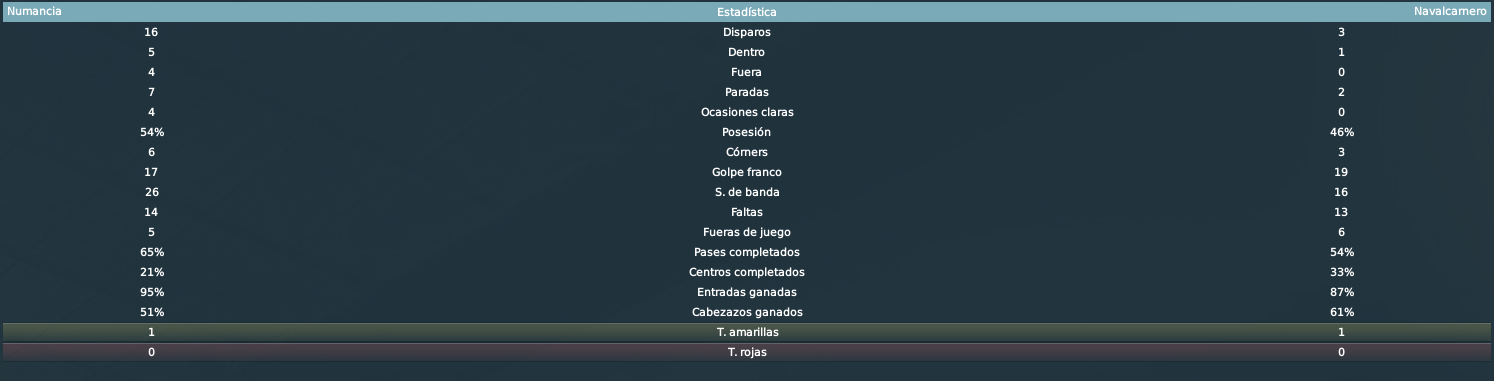The height and width of the screenshot is (381, 1494).
Task: Select the Entradas ganadas row
Action: tap(747, 292)
